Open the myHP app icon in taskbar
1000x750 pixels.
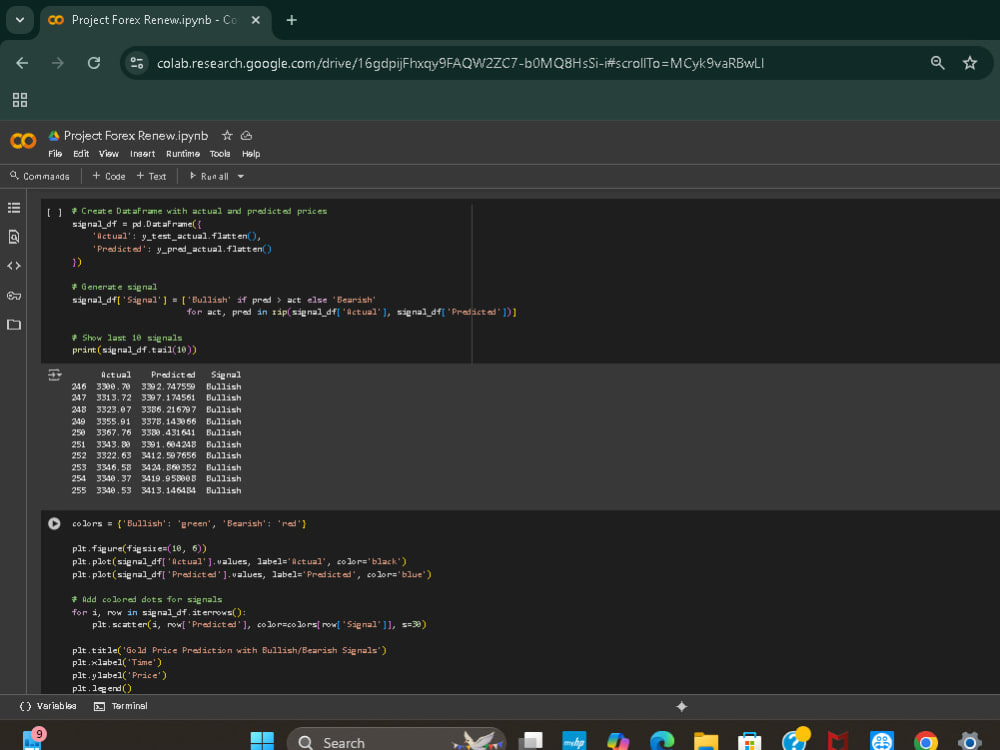575,742
